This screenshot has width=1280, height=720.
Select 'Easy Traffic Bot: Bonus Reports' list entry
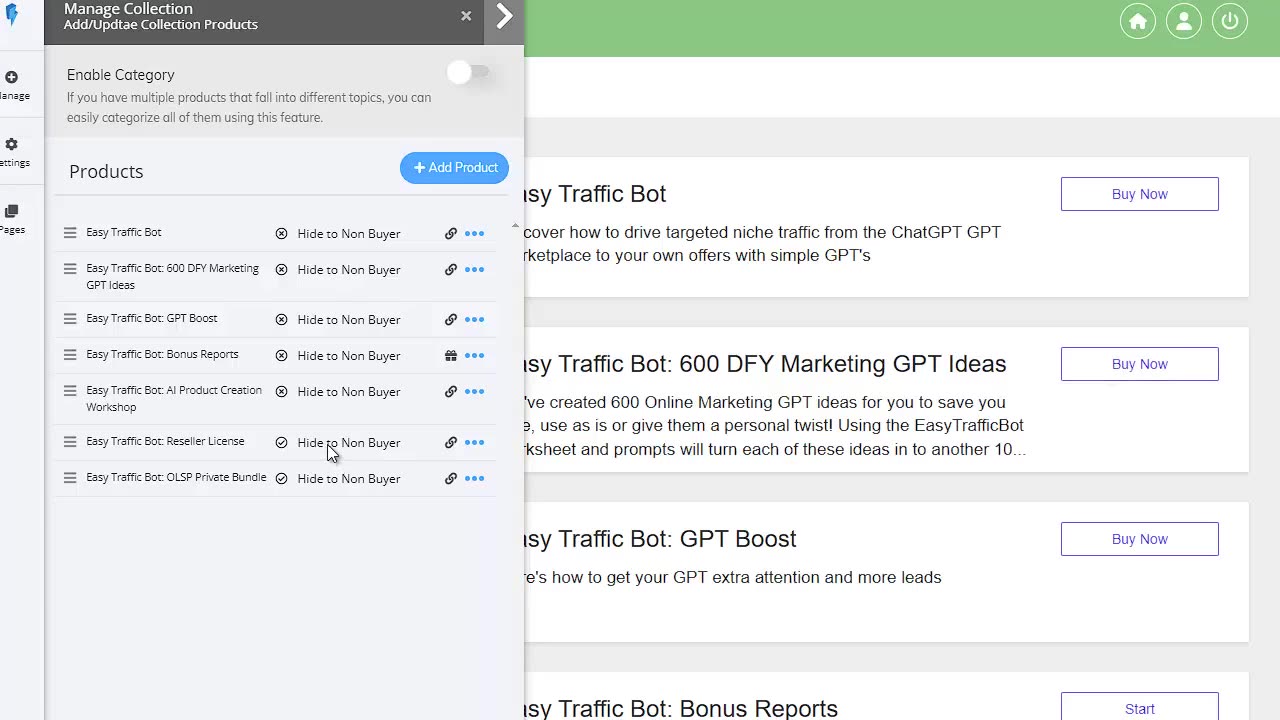coord(162,354)
